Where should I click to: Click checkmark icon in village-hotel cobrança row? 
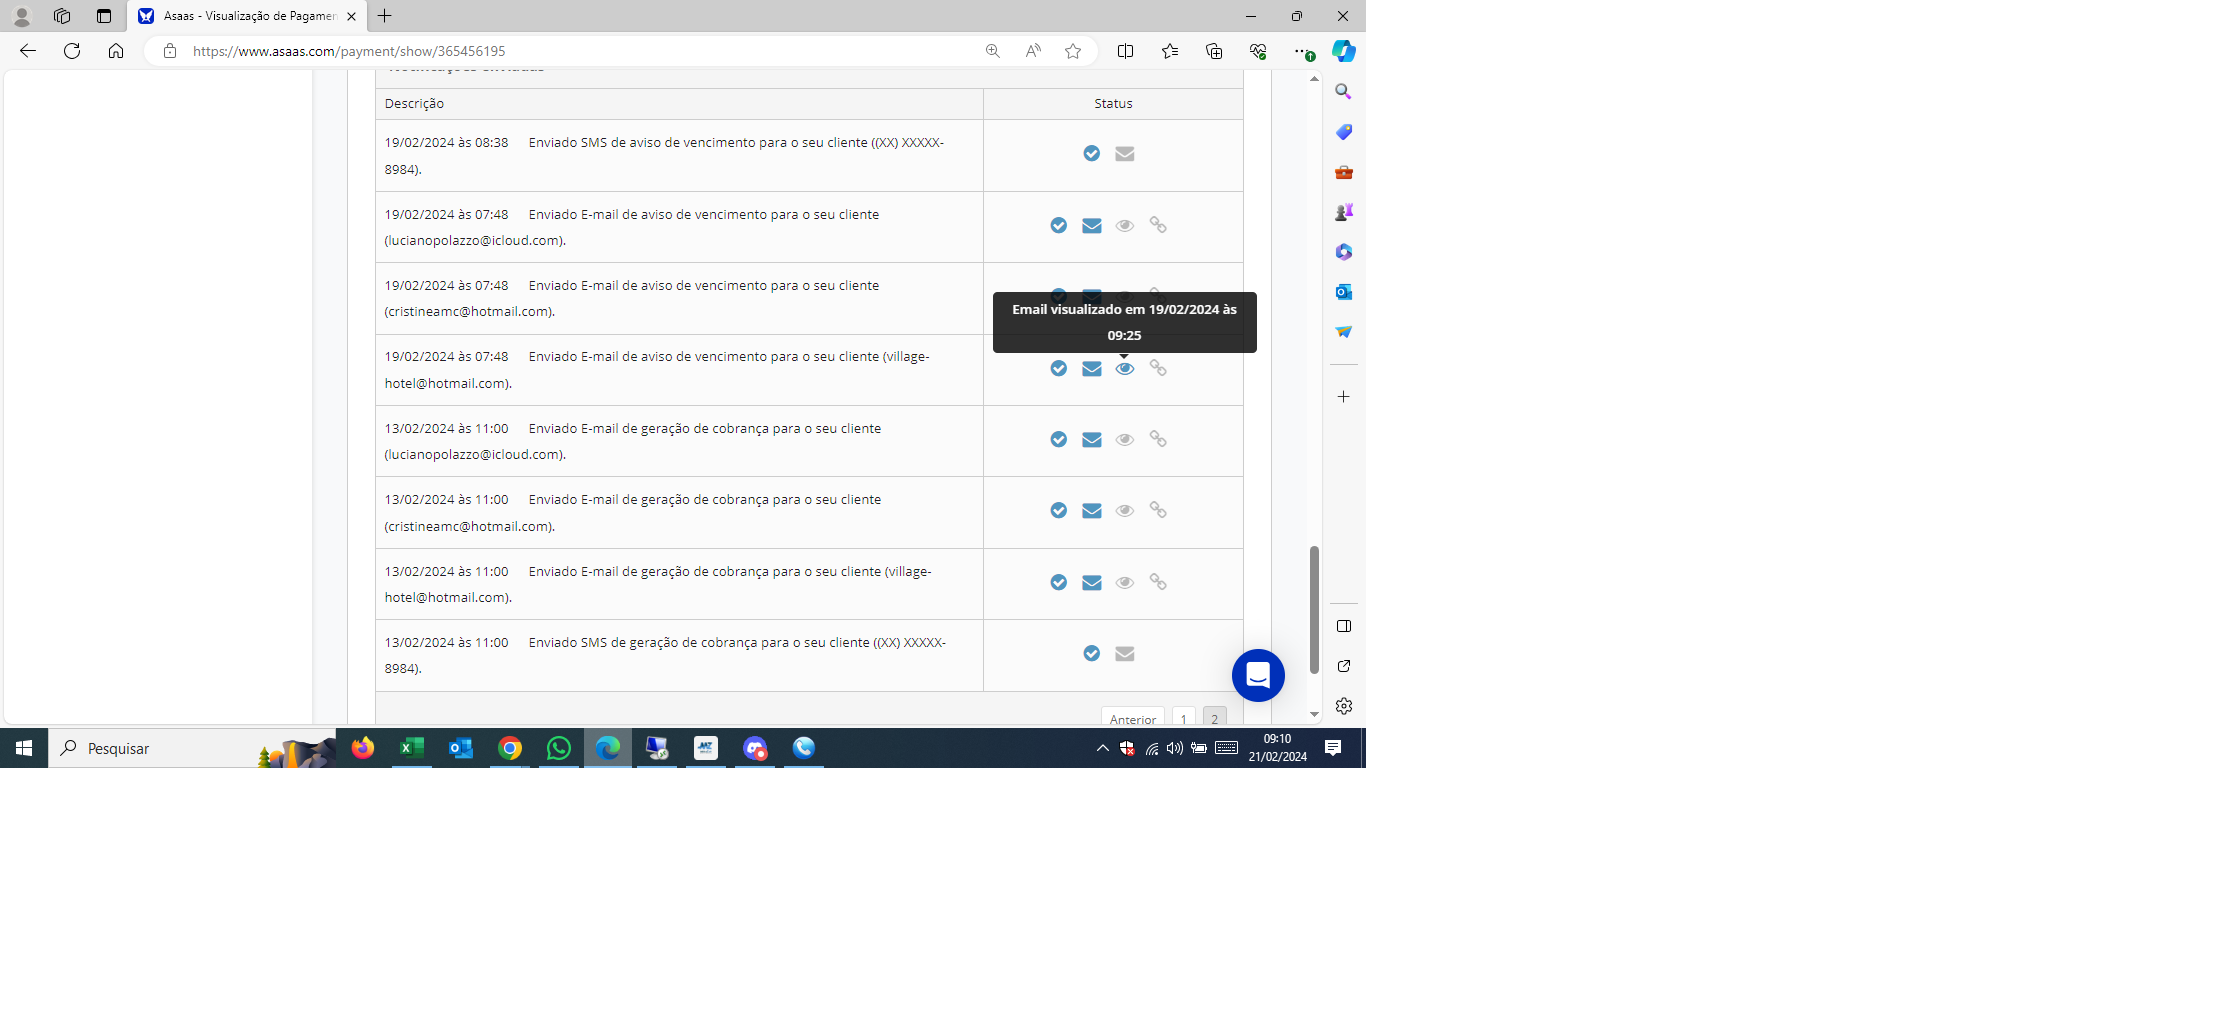[1059, 583]
